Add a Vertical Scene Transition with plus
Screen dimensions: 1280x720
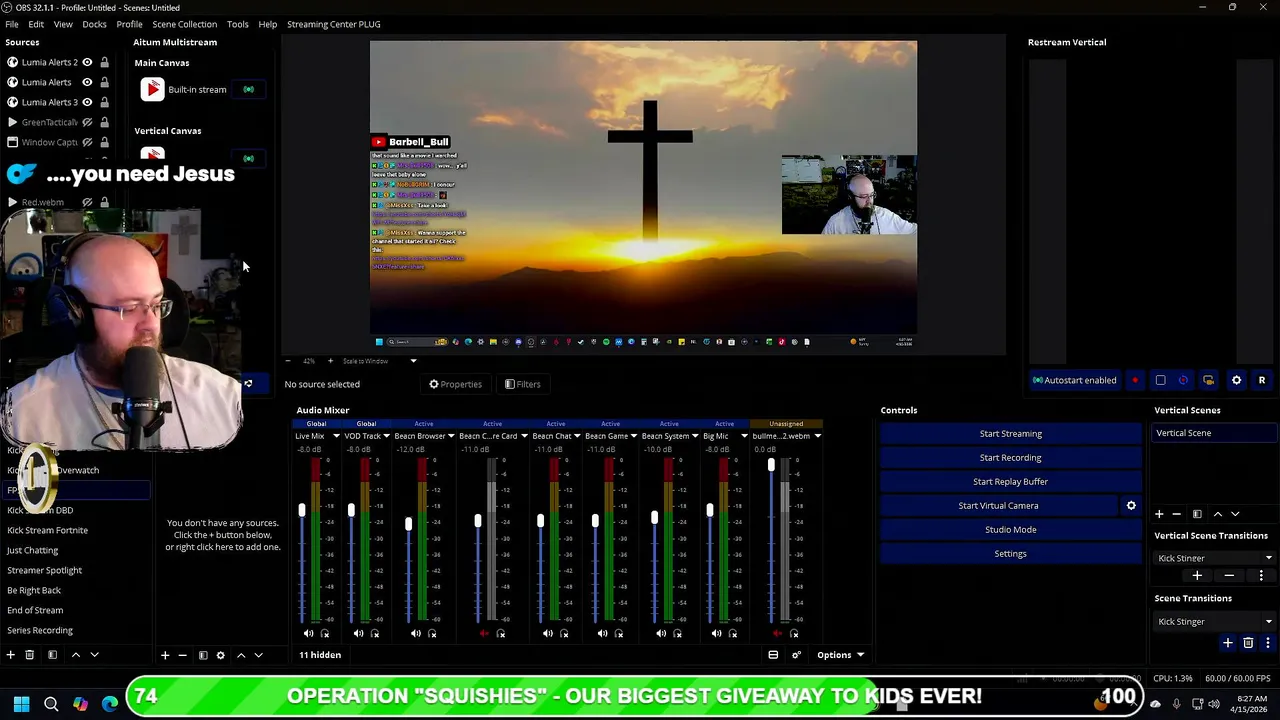[x=1197, y=576]
